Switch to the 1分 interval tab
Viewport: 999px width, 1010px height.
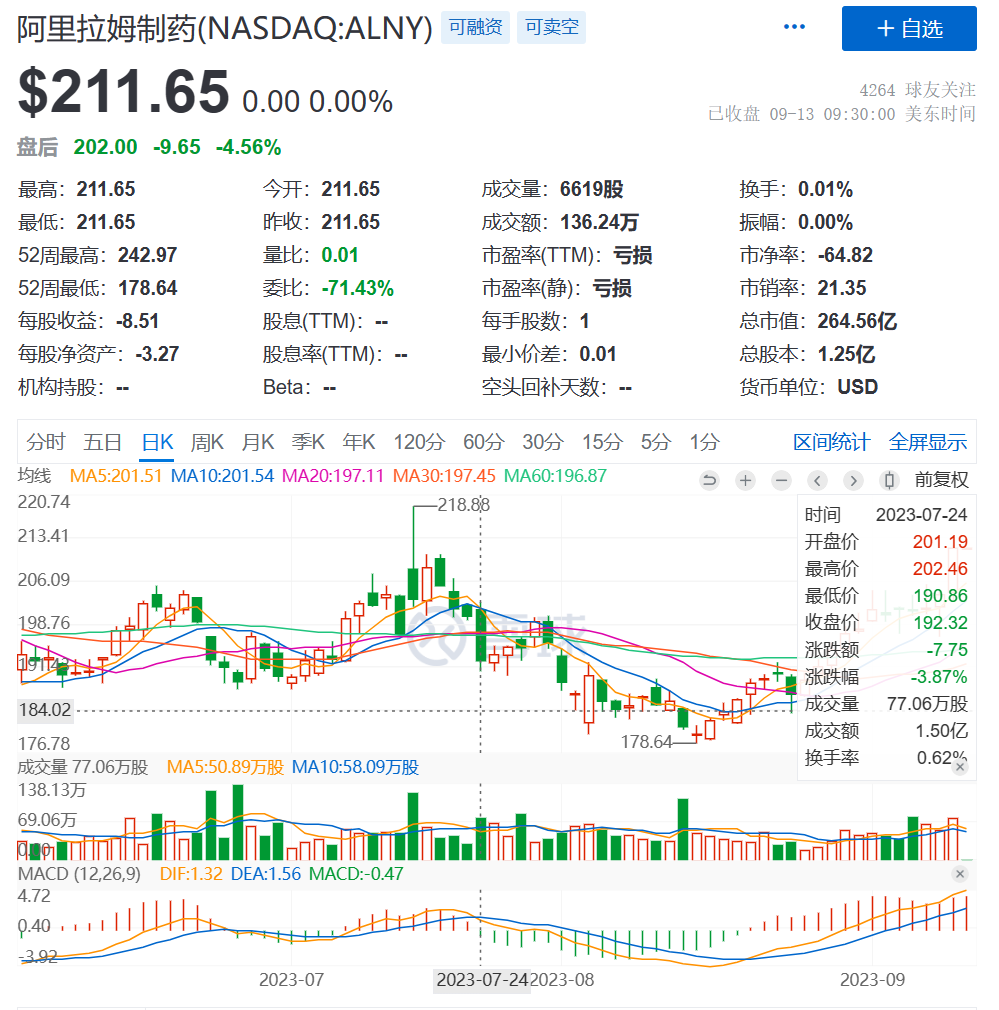(705, 442)
